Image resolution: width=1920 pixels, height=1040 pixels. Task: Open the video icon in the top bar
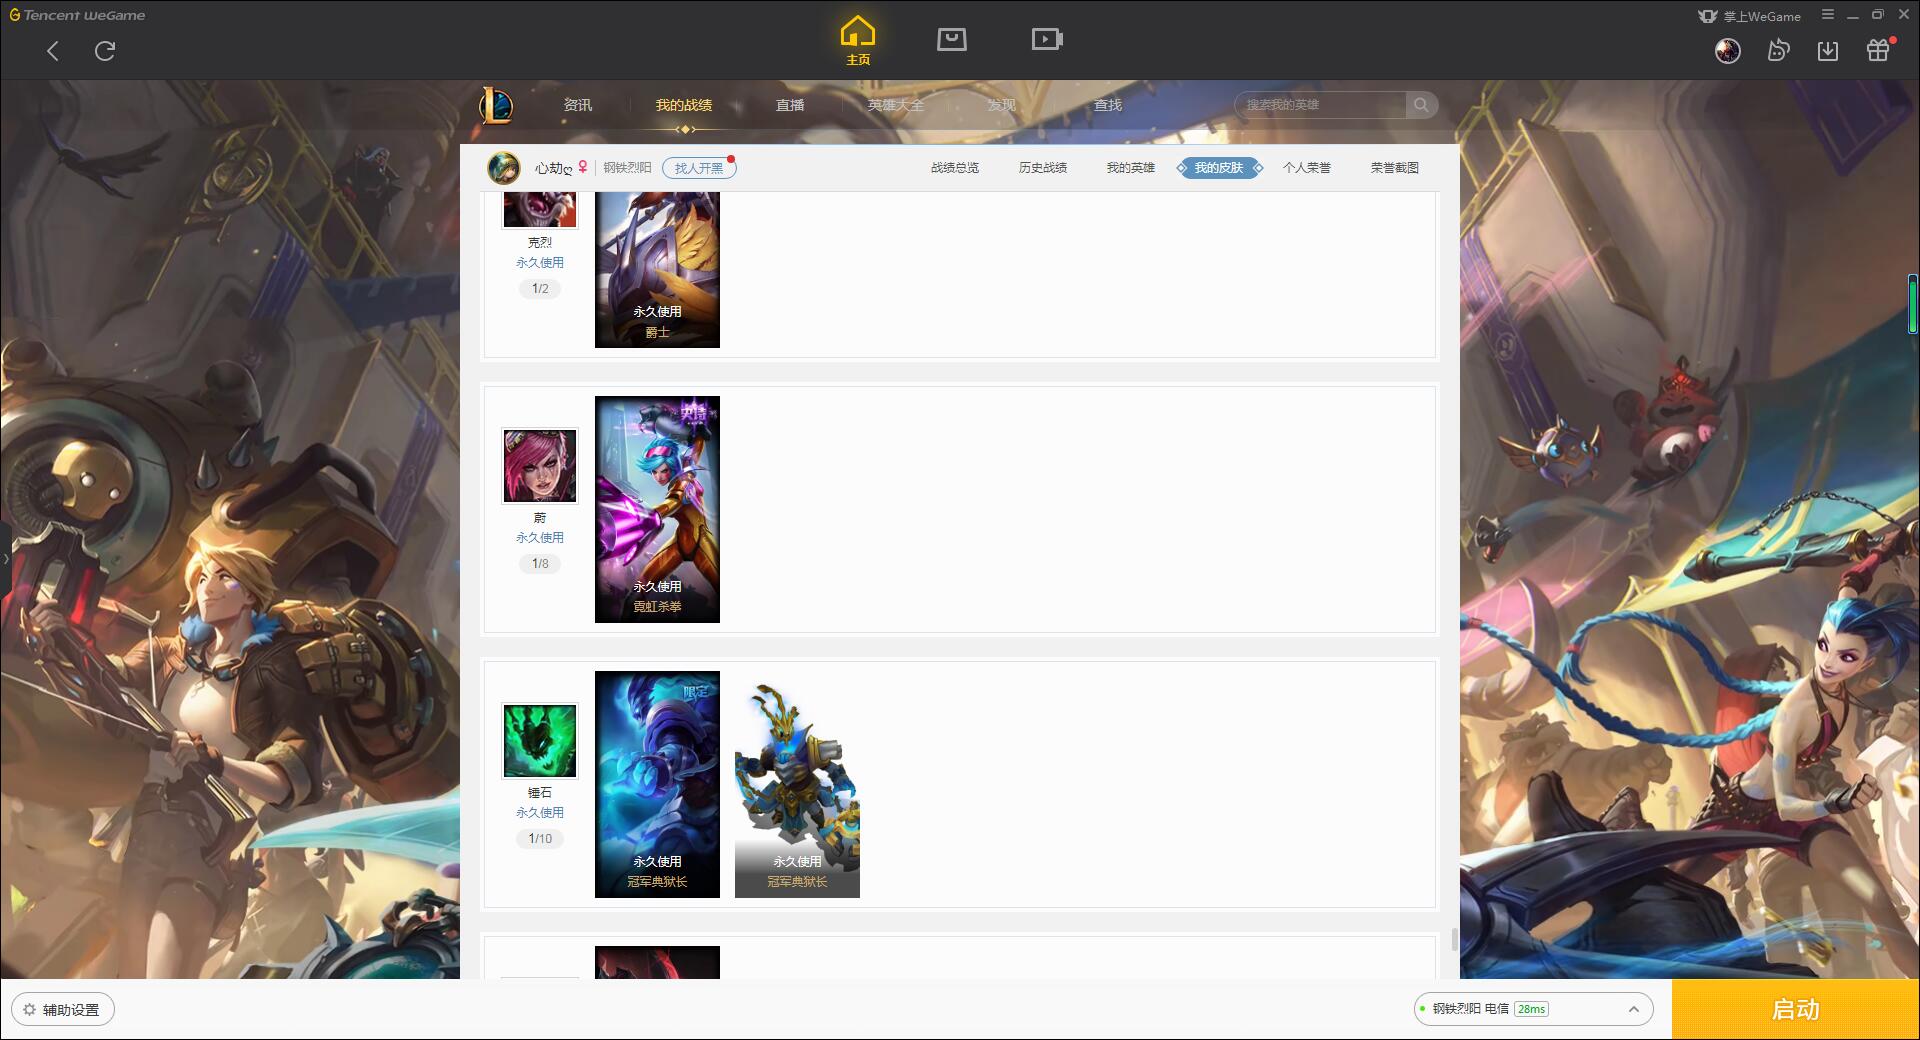[x=1047, y=39]
